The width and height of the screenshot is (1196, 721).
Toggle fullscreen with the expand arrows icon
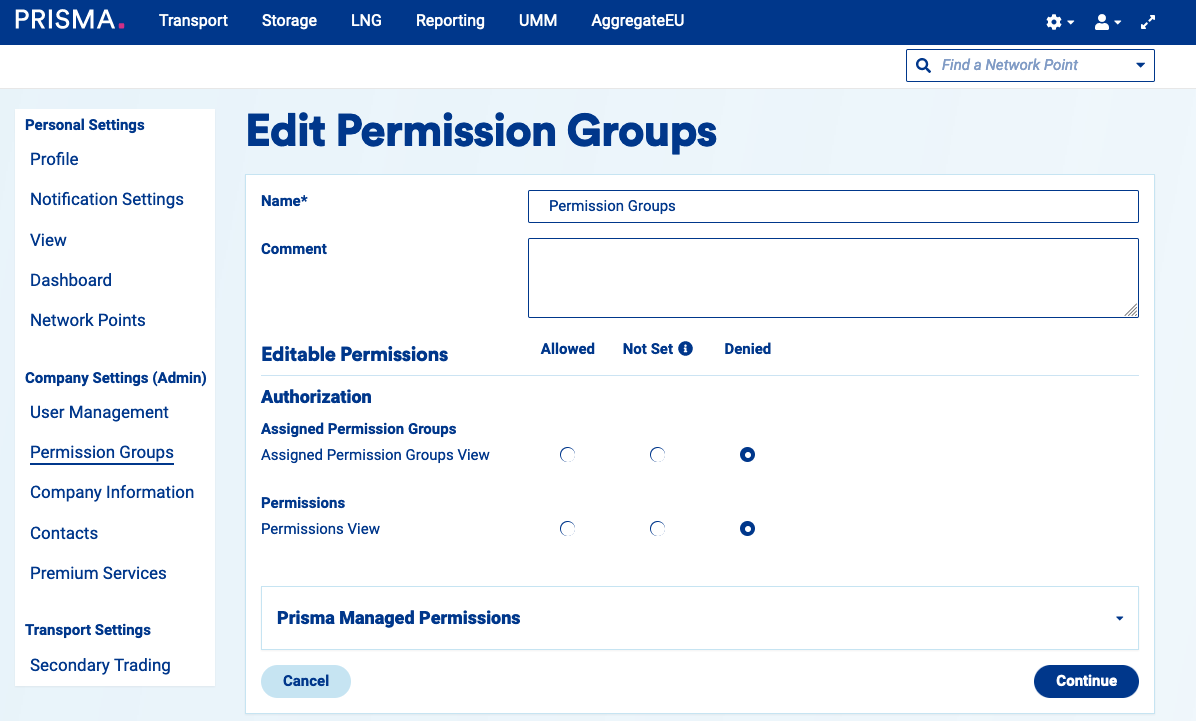tap(1149, 22)
